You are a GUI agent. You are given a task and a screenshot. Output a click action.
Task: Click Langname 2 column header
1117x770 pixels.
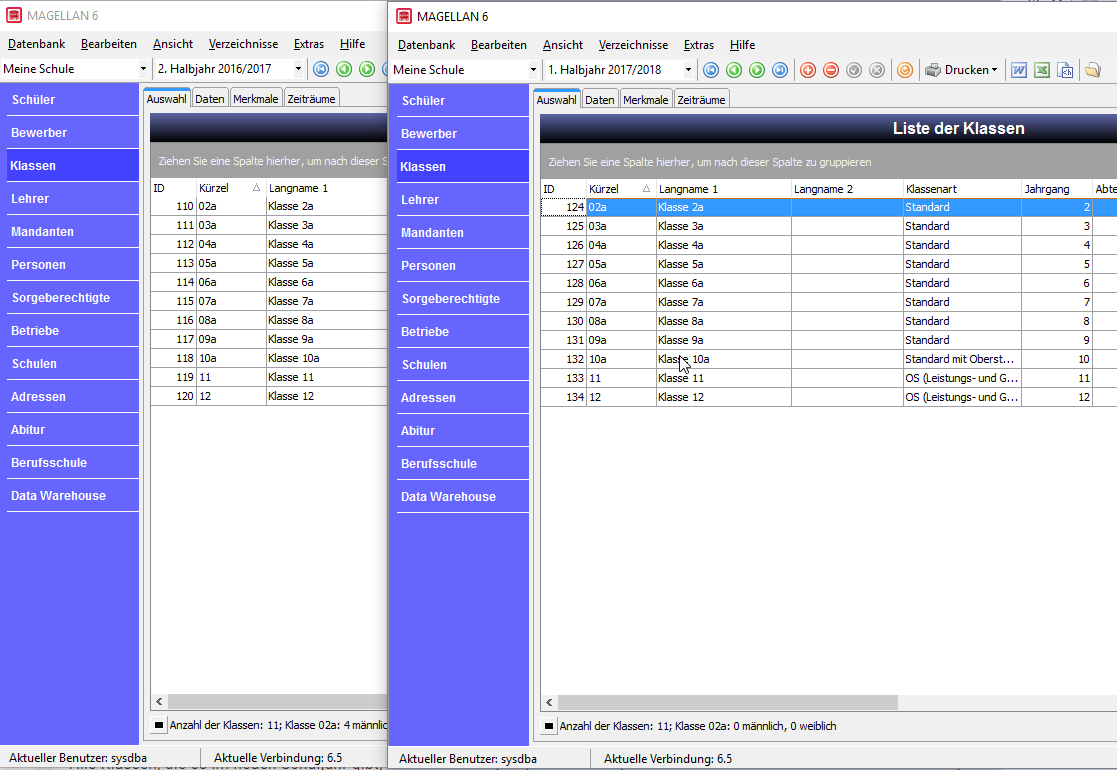pos(847,189)
